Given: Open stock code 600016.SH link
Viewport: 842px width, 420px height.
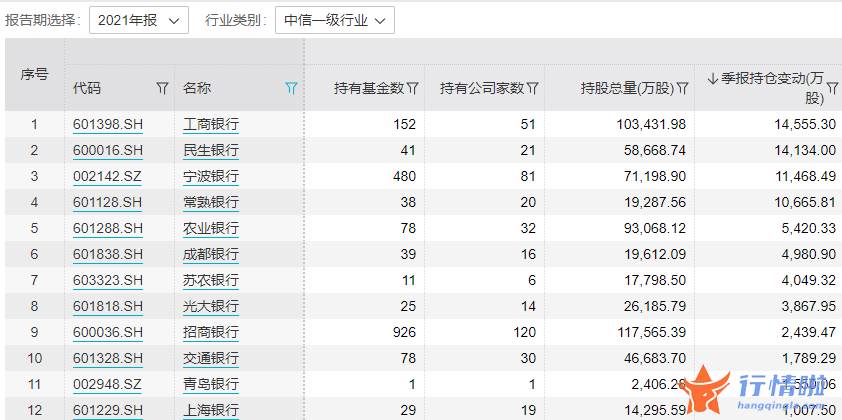Looking at the screenshot, I should [108, 150].
